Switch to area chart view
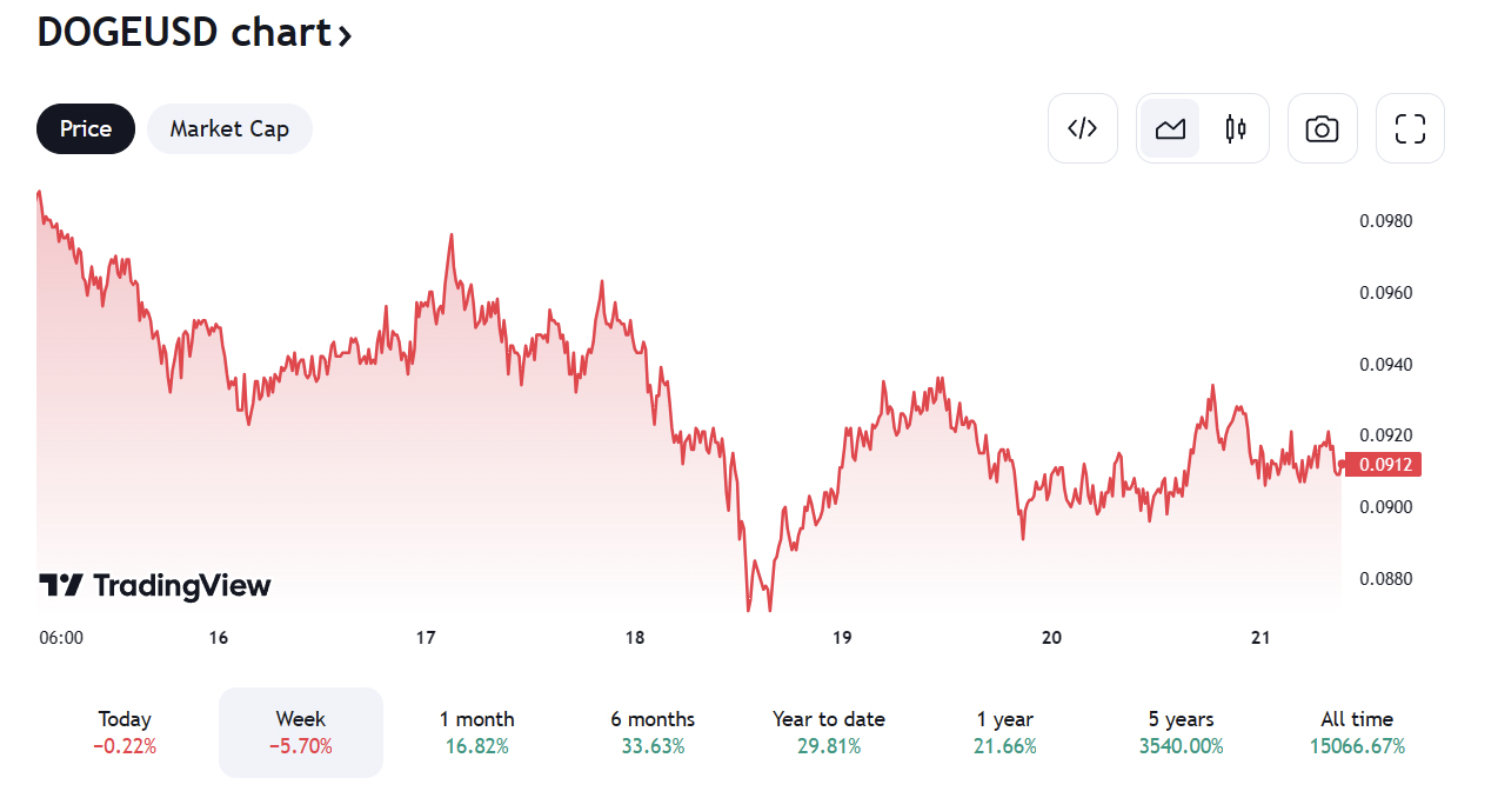Image resolution: width=1488 pixels, height=810 pixels. [1170, 128]
